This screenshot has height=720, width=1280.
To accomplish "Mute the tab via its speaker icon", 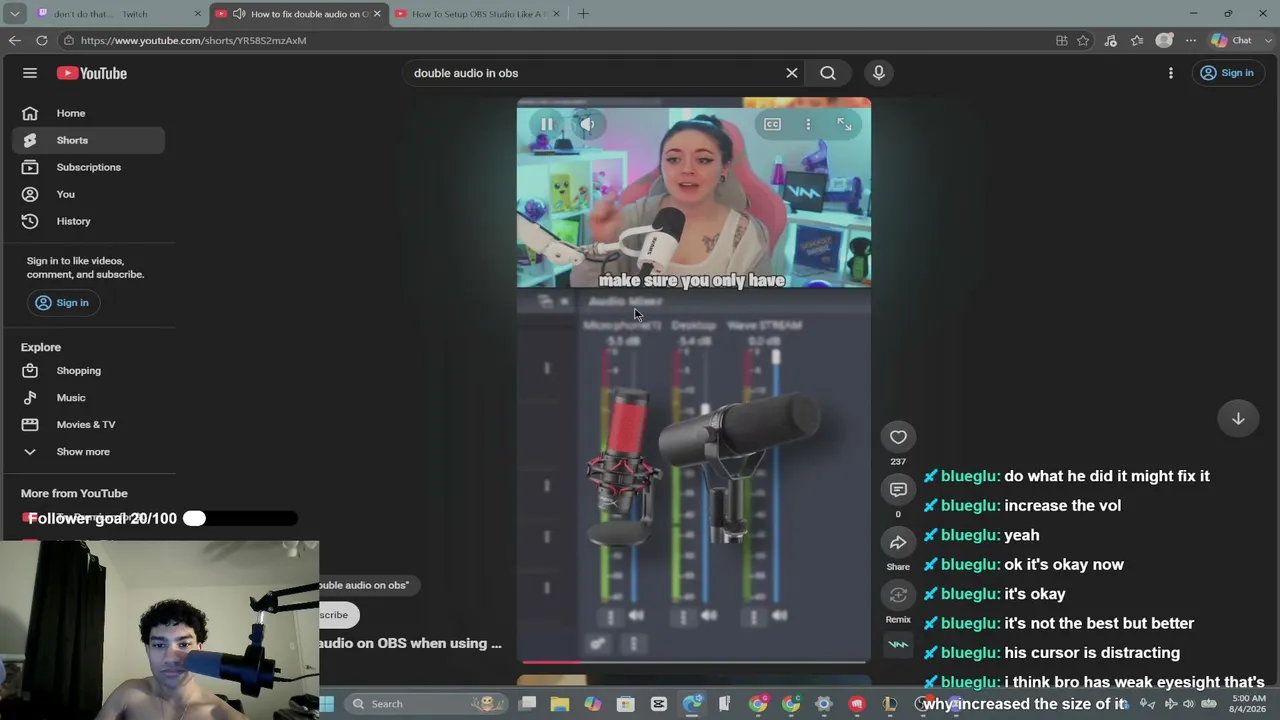I will 239,14.
